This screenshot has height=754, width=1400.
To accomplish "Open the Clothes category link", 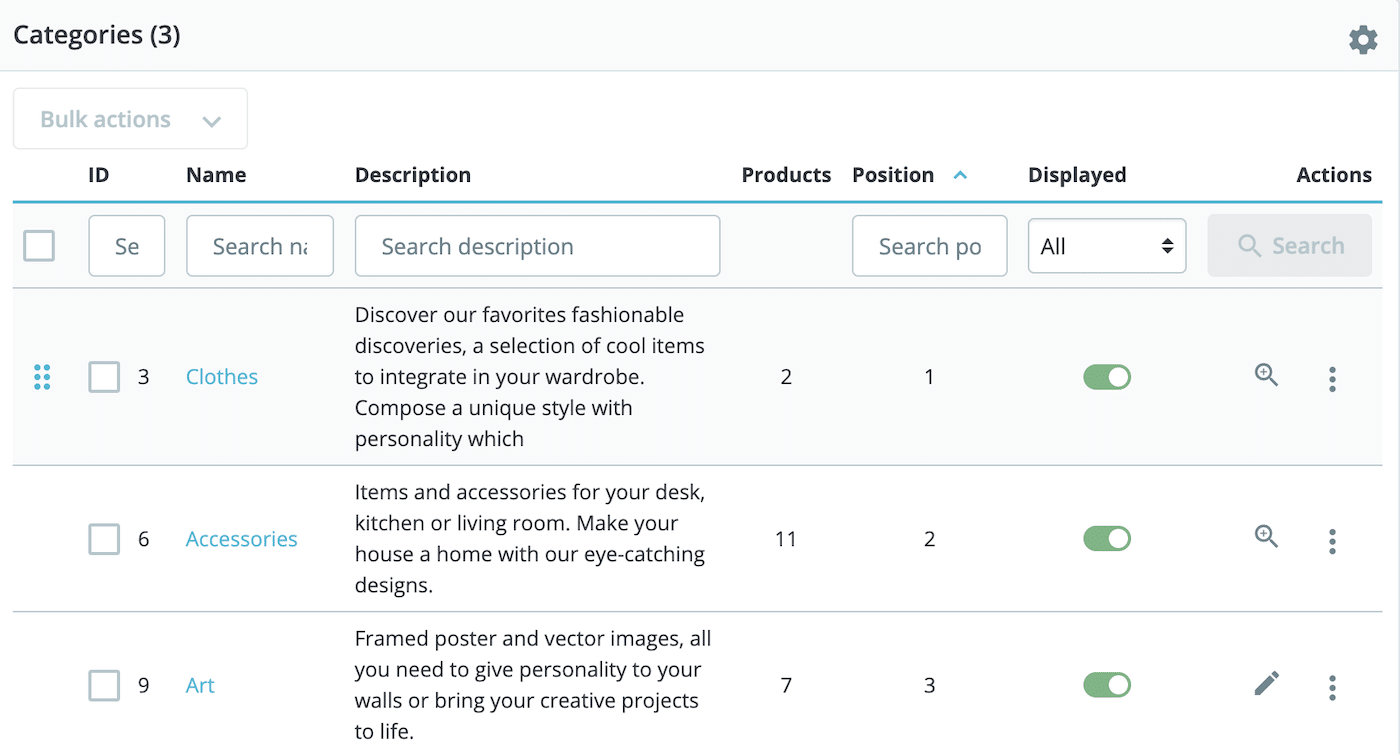I will click(x=221, y=377).
